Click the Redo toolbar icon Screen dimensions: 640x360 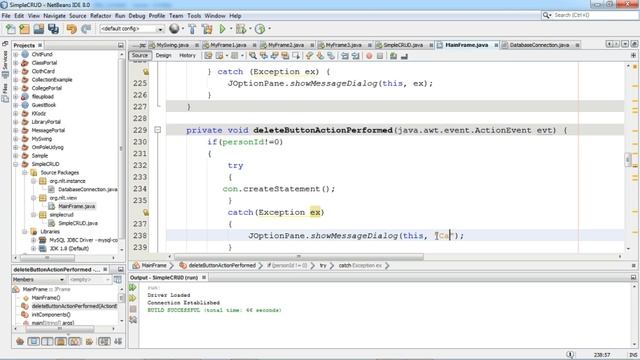pyautogui.click(x=86, y=29)
